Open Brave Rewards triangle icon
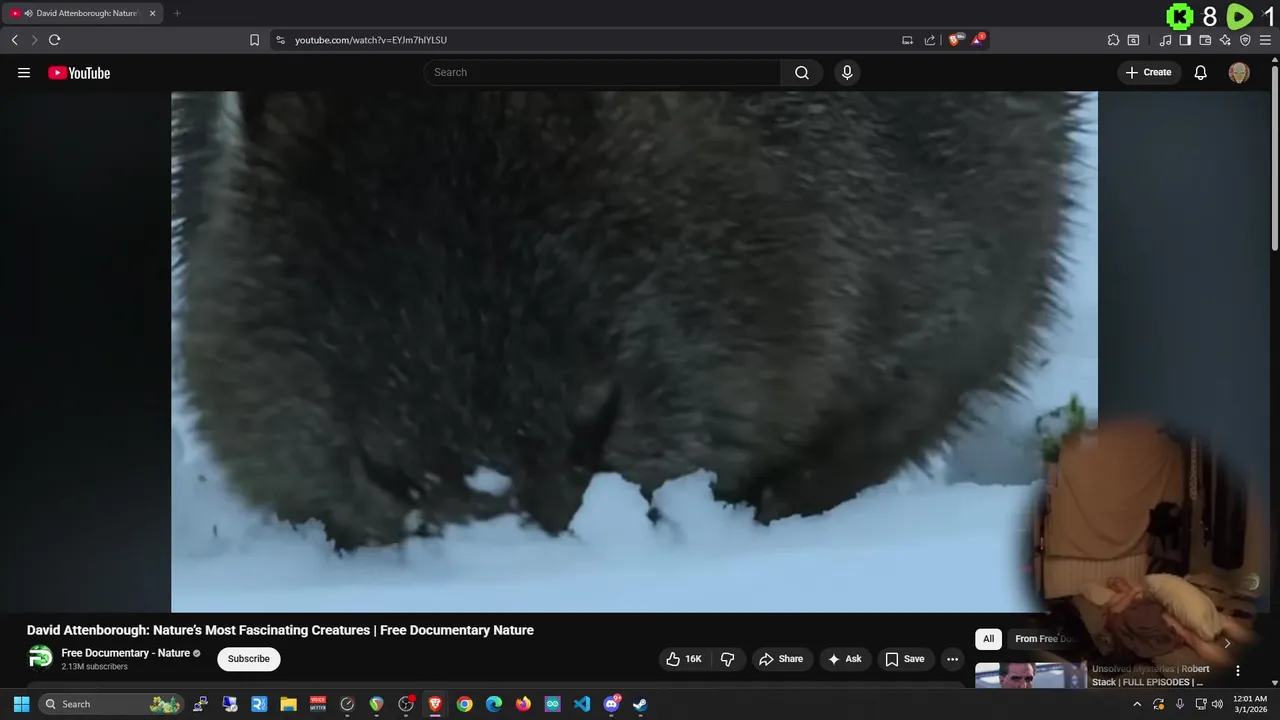The image size is (1280, 720). pyautogui.click(x=978, y=40)
